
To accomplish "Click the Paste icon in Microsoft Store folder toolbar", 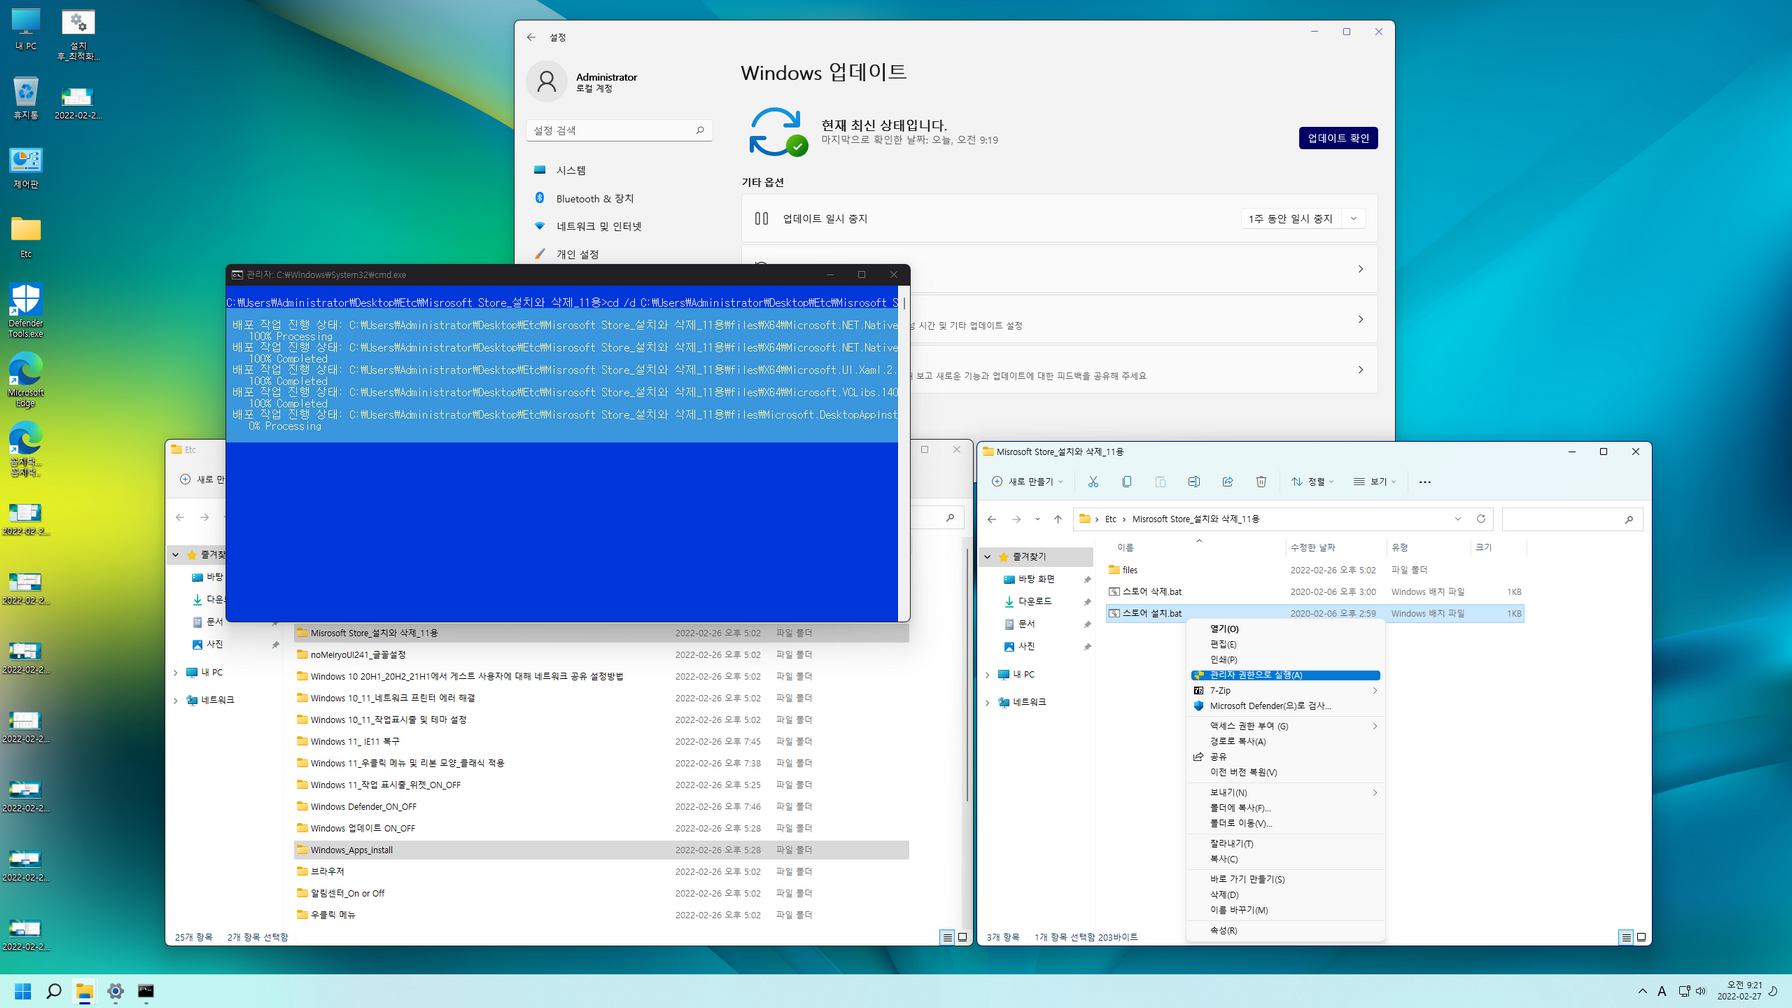I will click(x=1160, y=482).
